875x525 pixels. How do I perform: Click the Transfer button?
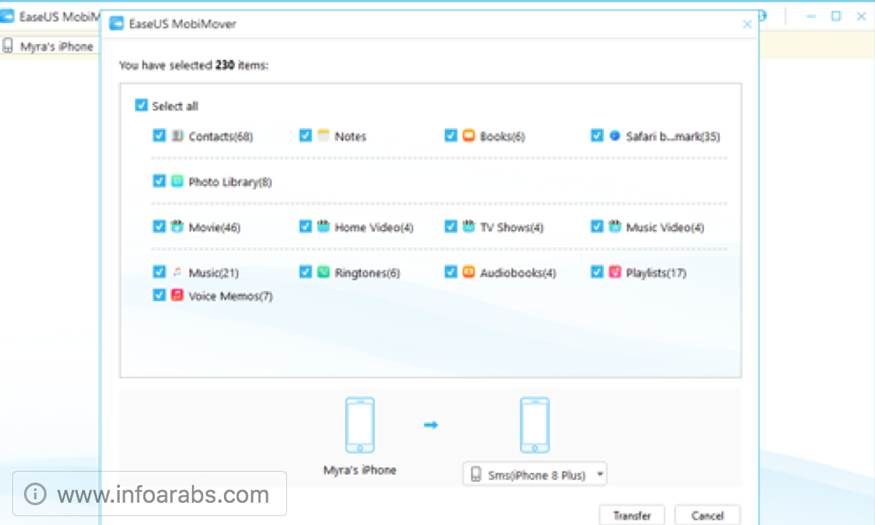click(x=632, y=516)
